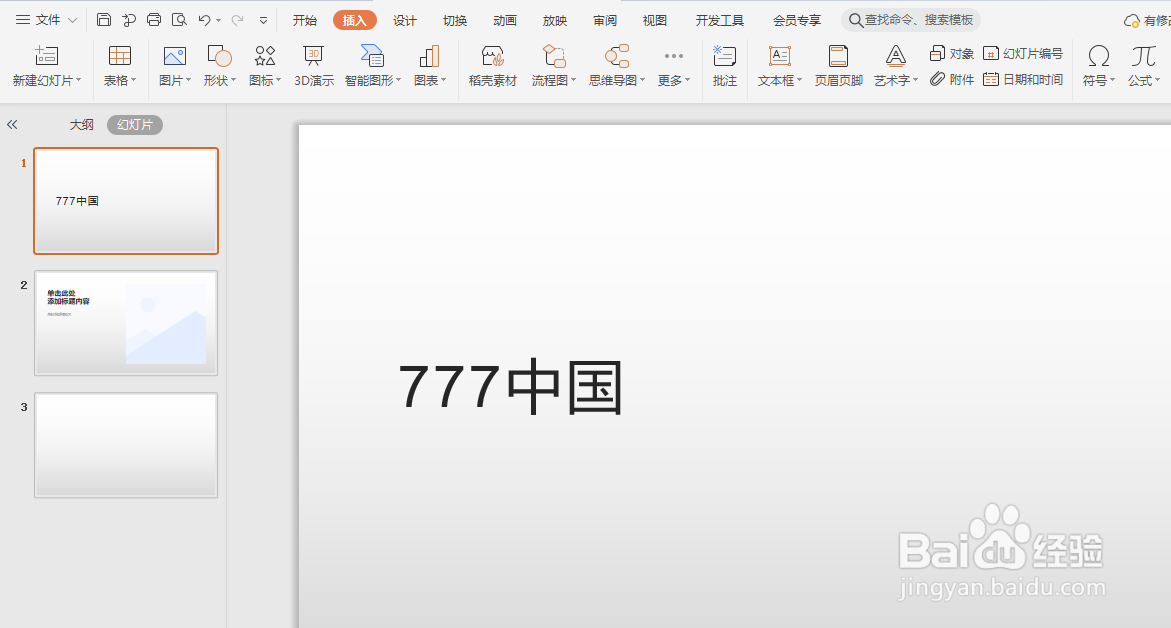Open the 符号 symbol dropdown

pyautogui.click(x=1097, y=65)
